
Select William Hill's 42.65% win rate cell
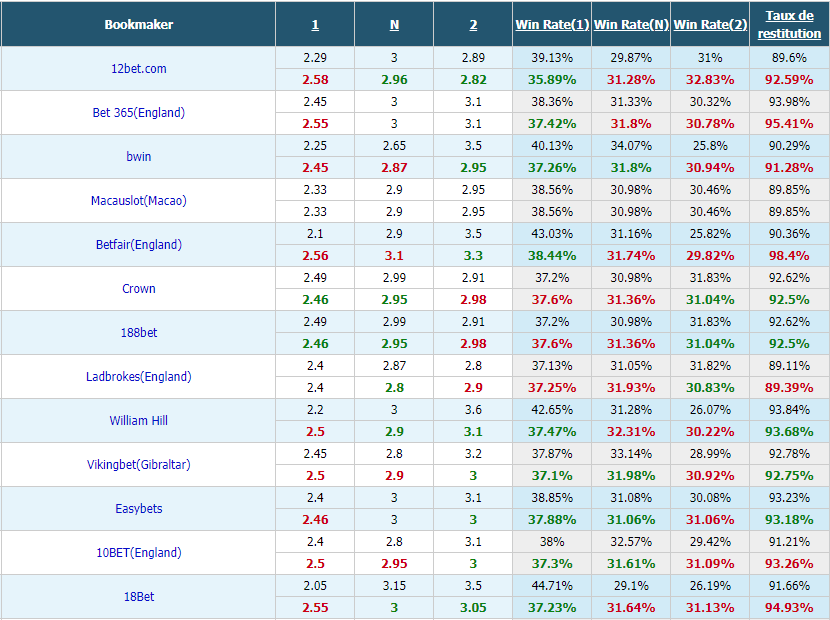tap(552, 409)
